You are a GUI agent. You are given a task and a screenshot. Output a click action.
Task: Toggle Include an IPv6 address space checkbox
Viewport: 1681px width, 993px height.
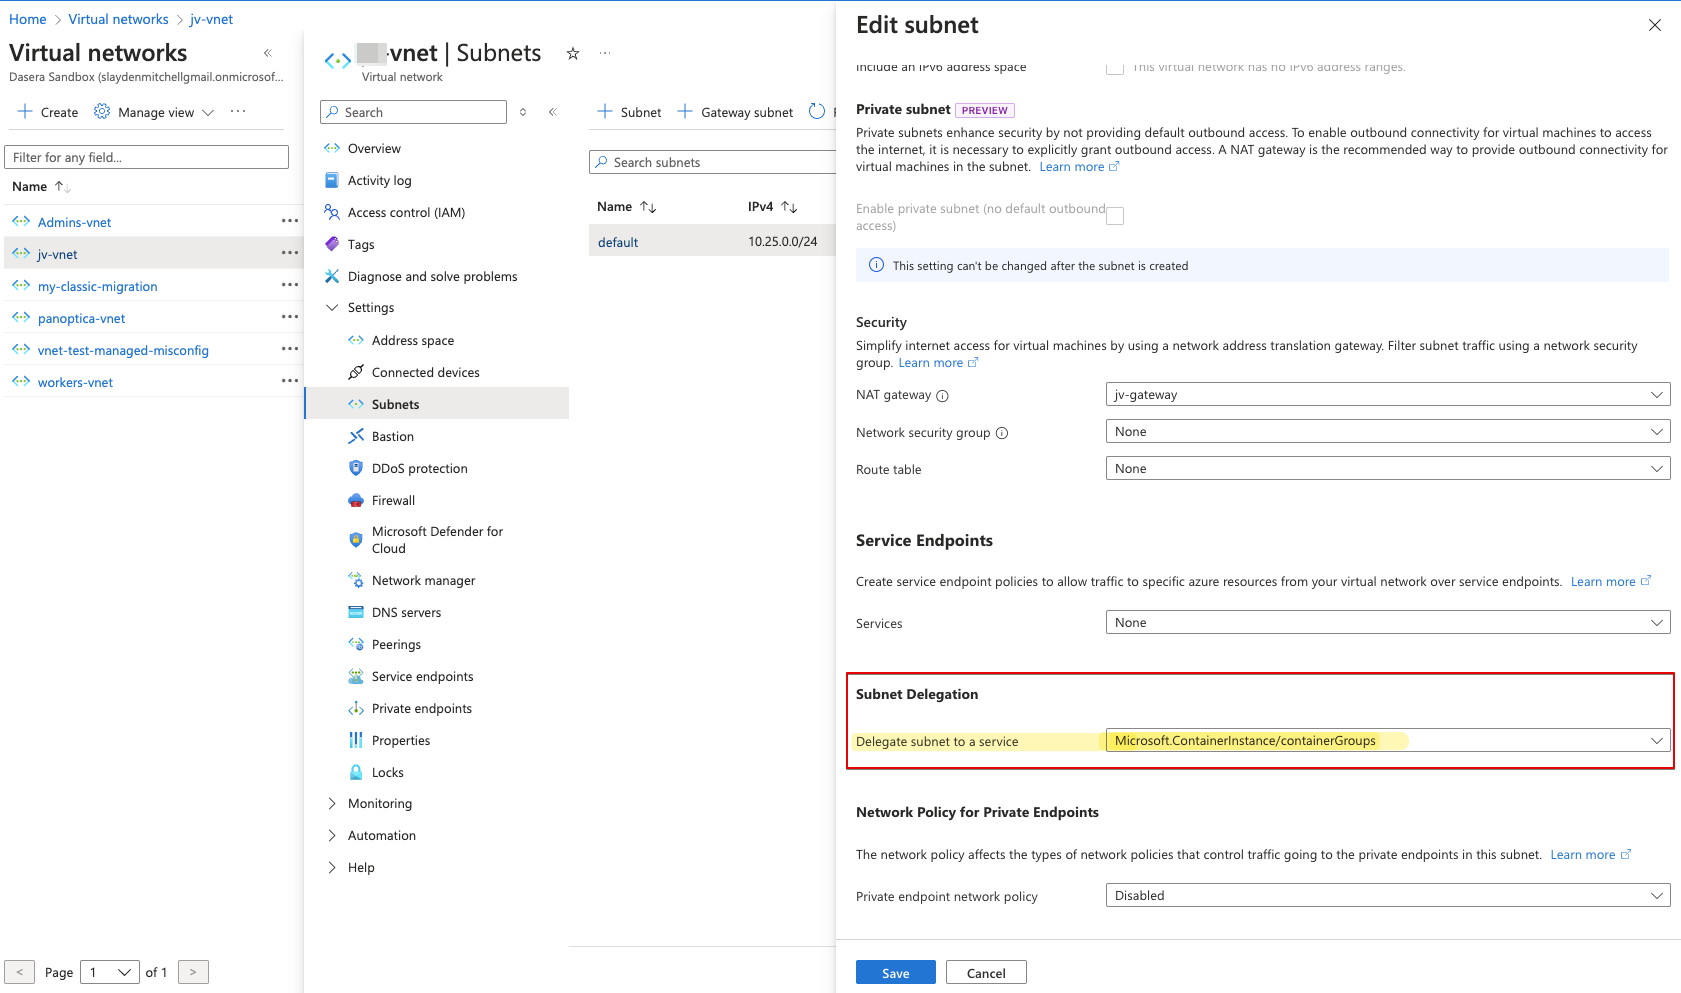click(1115, 67)
